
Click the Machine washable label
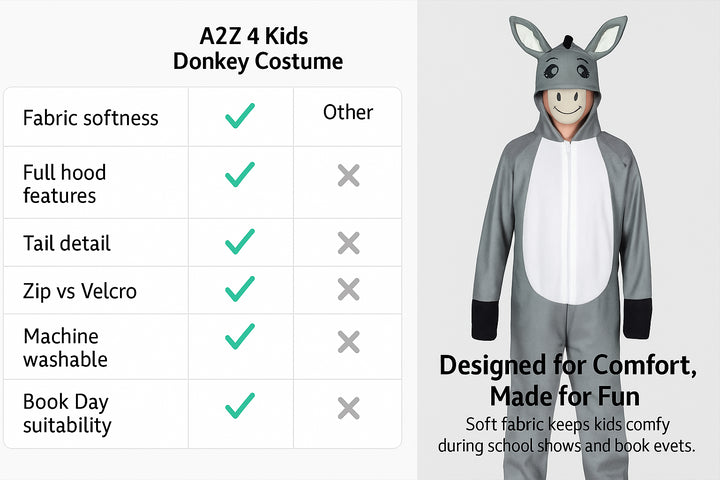click(65, 348)
